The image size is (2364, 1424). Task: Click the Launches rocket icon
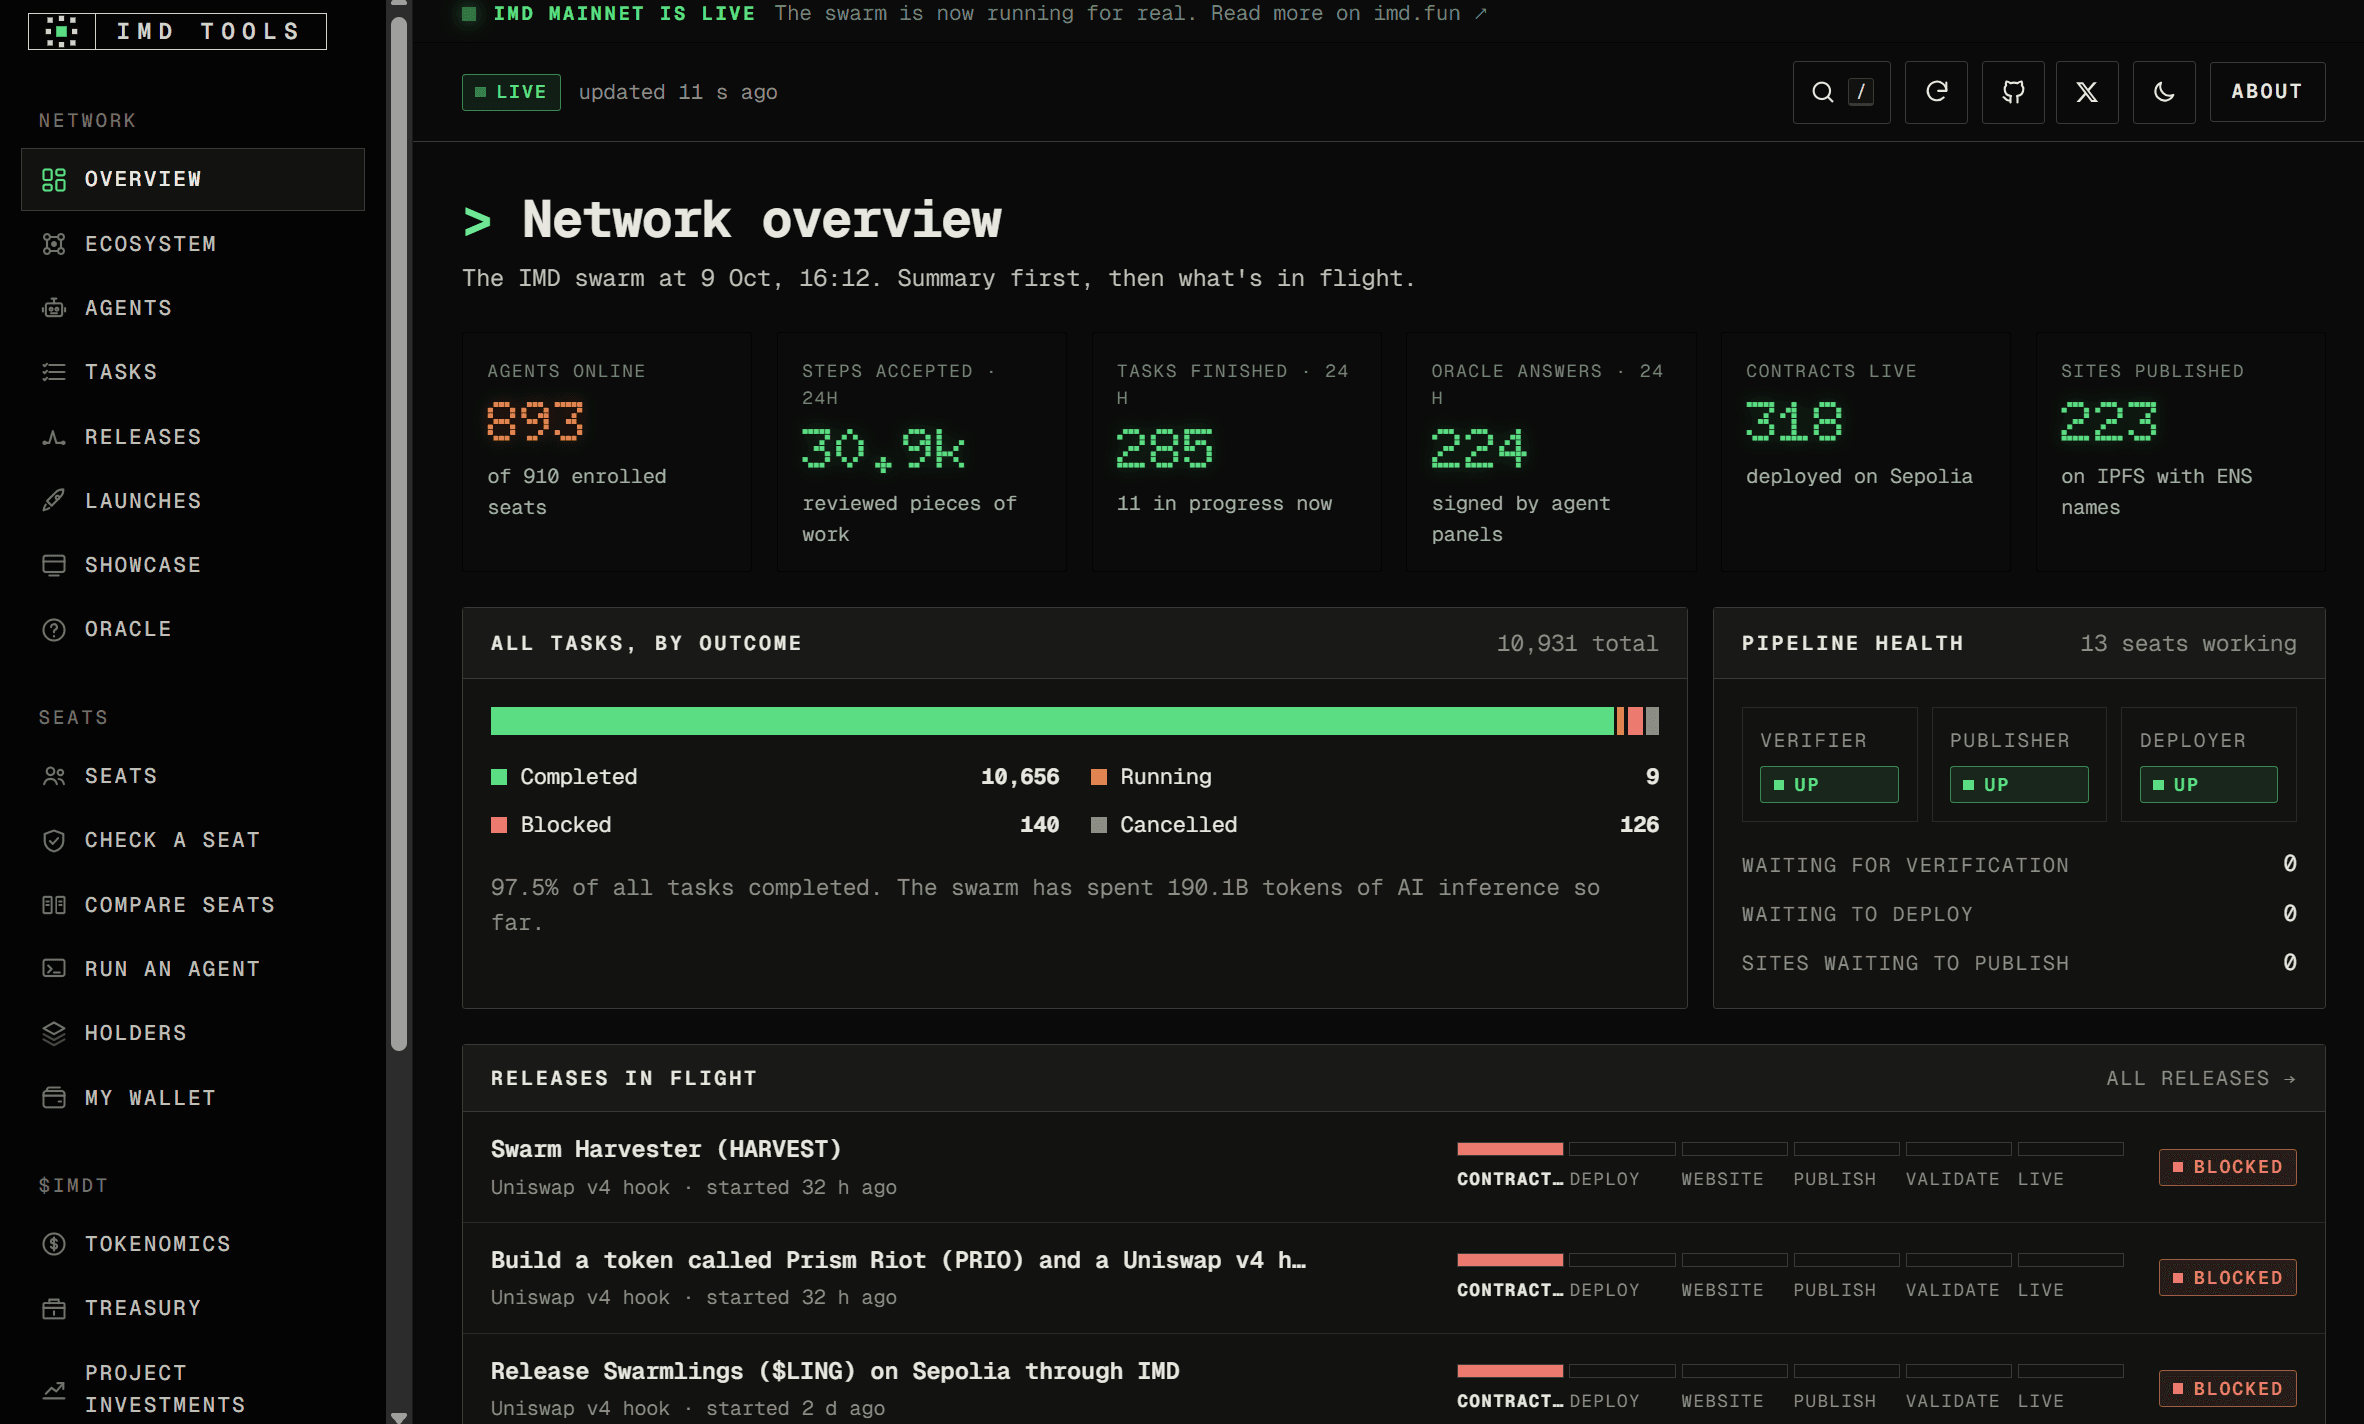click(x=54, y=501)
